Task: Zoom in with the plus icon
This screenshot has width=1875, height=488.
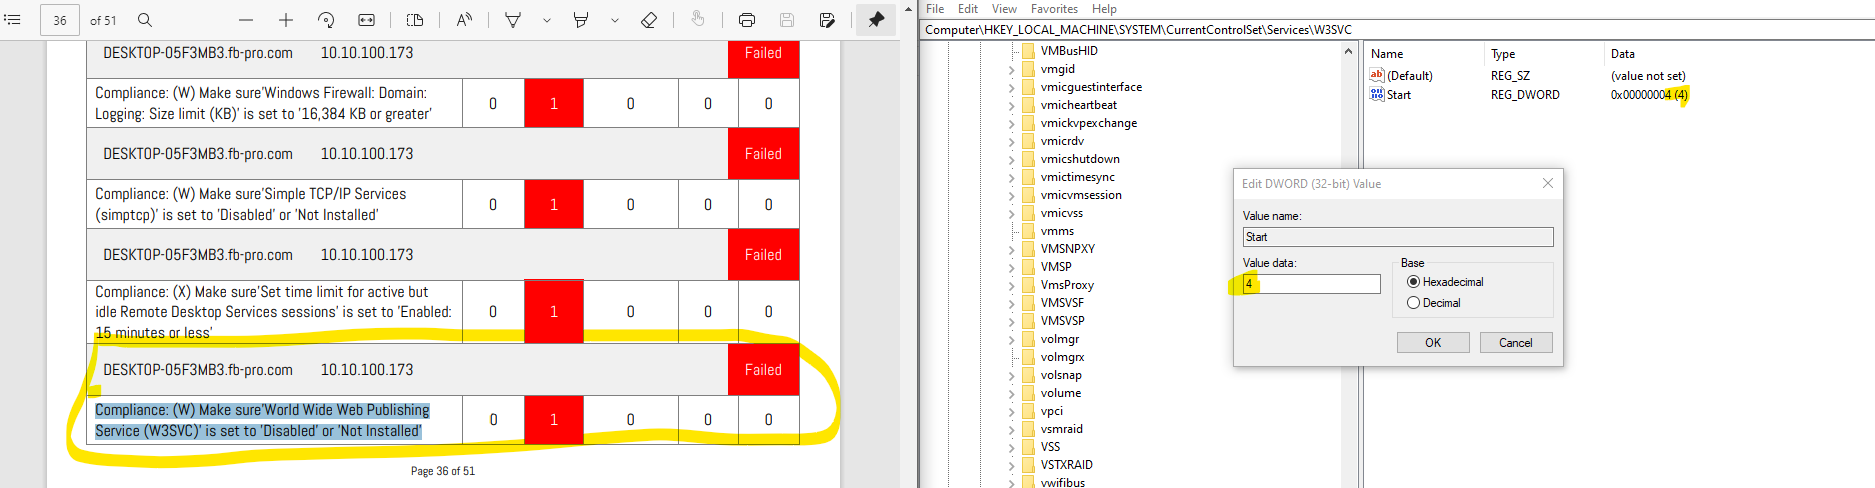Action: [x=286, y=20]
